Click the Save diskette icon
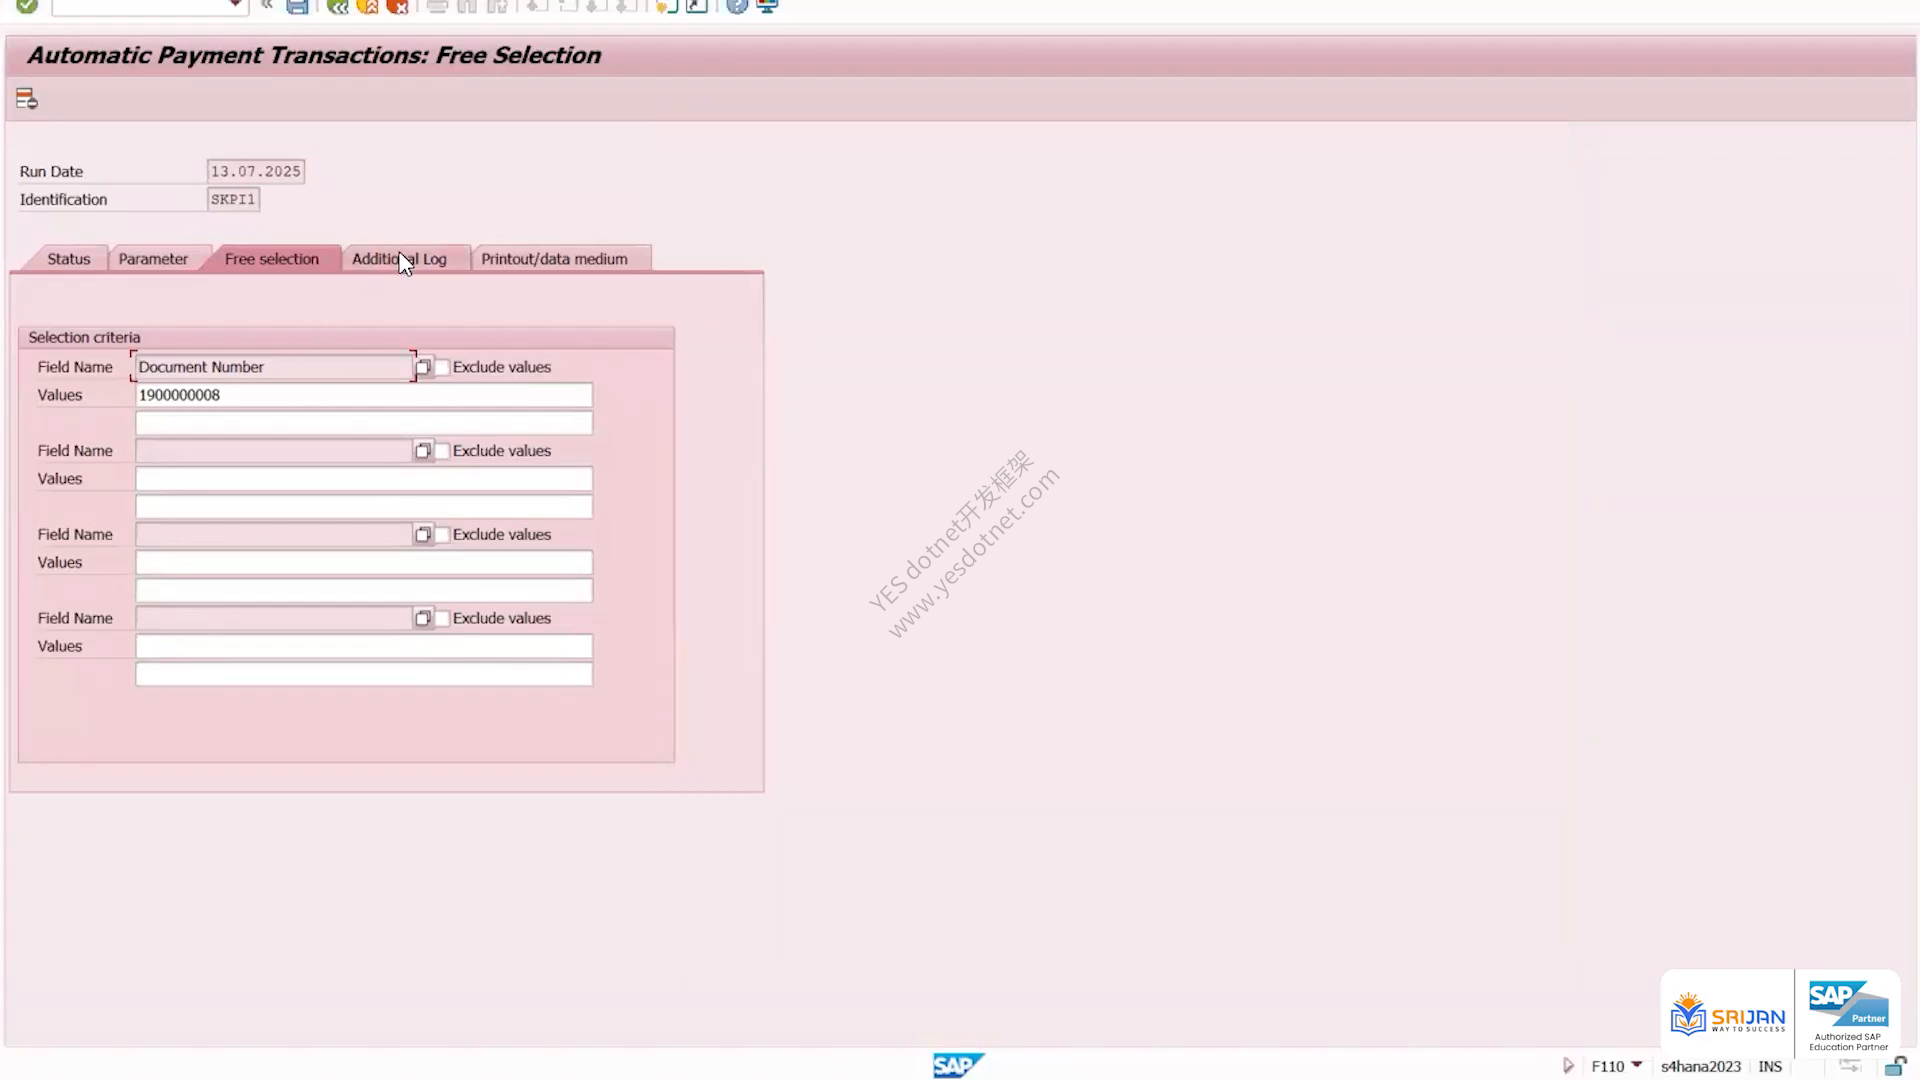This screenshot has height=1080, width=1920. (x=297, y=6)
